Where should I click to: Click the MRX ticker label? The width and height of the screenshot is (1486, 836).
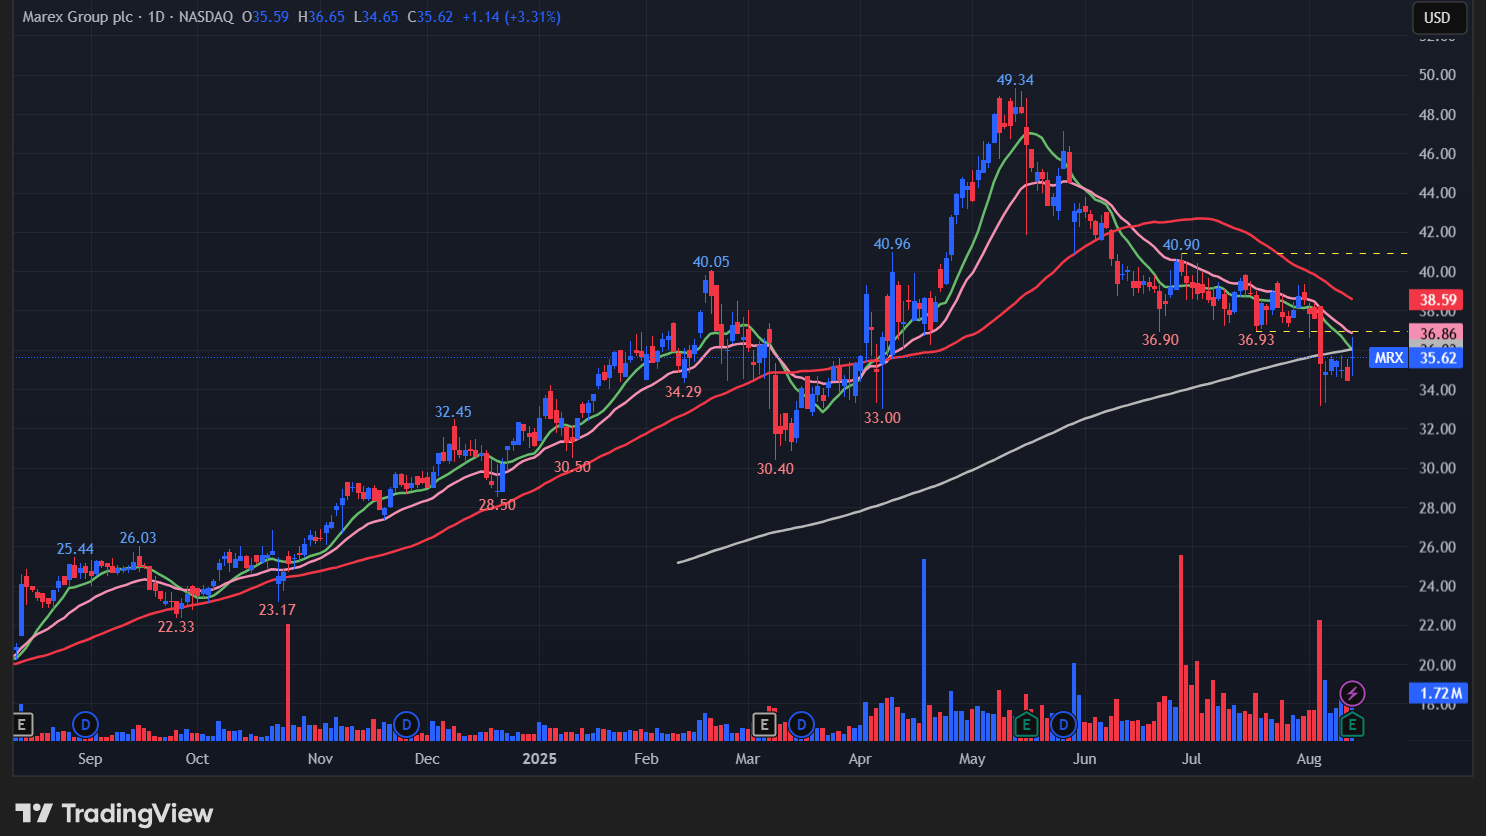pos(1389,358)
